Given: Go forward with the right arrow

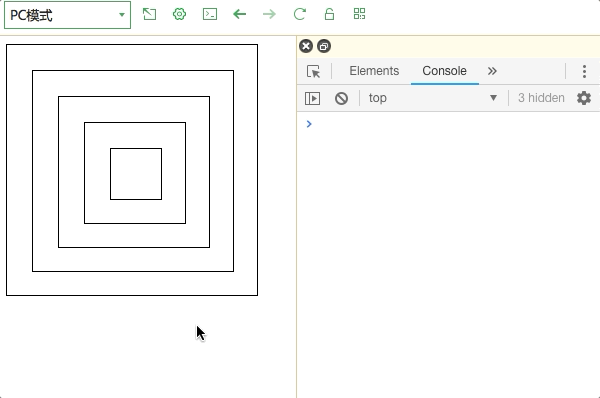Looking at the screenshot, I should click(x=269, y=14).
